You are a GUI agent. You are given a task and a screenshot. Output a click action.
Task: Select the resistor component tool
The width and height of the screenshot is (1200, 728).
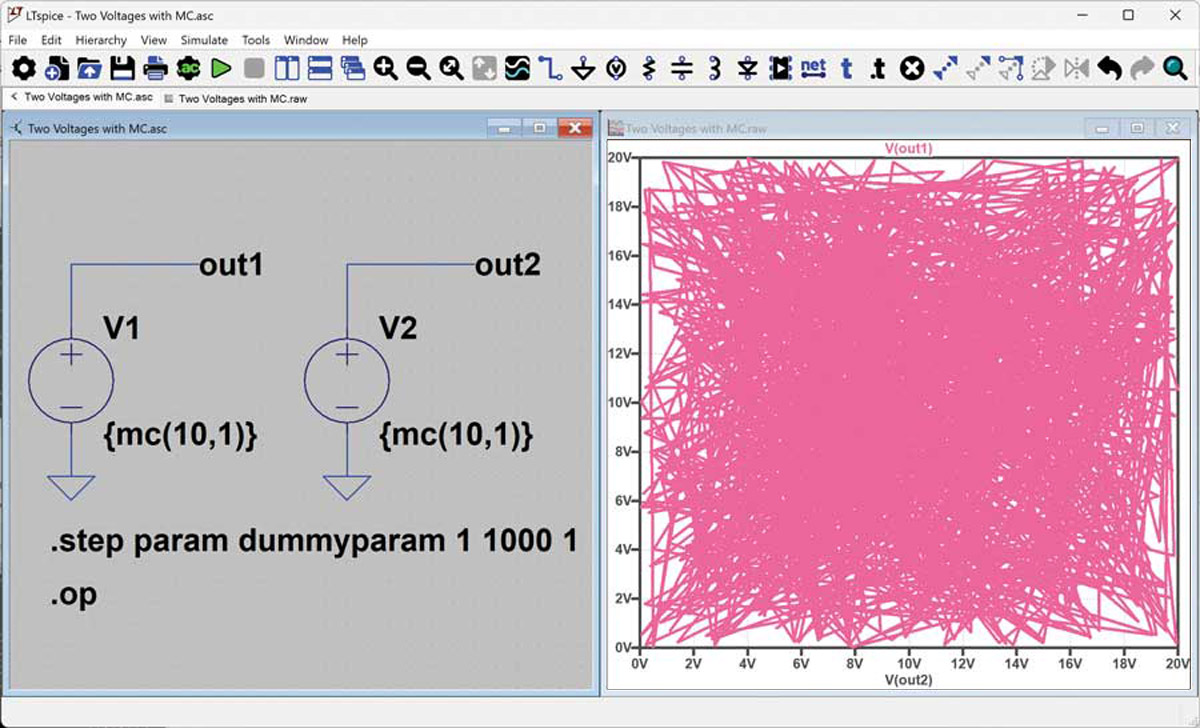pyautogui.click(x=649, y=68)
